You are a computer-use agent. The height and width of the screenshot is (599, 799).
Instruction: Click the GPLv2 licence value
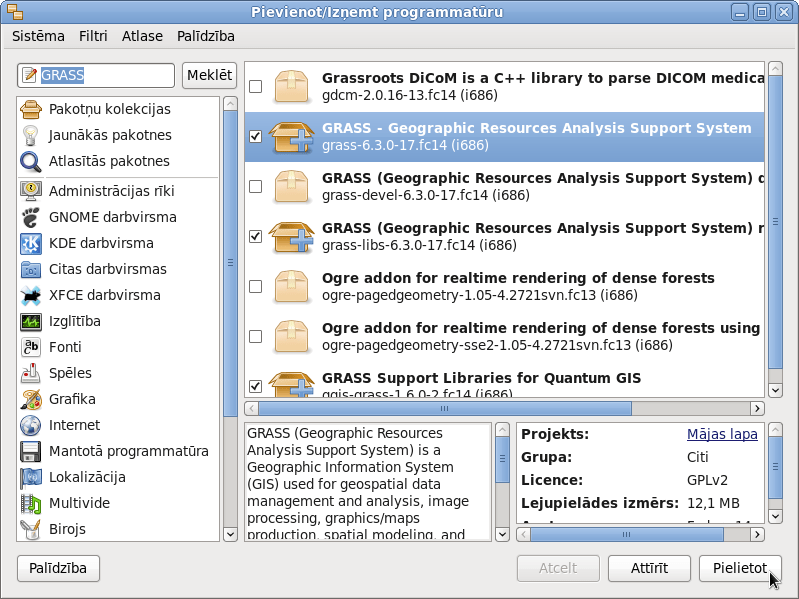pyautogui.click(x=707, y=480)
